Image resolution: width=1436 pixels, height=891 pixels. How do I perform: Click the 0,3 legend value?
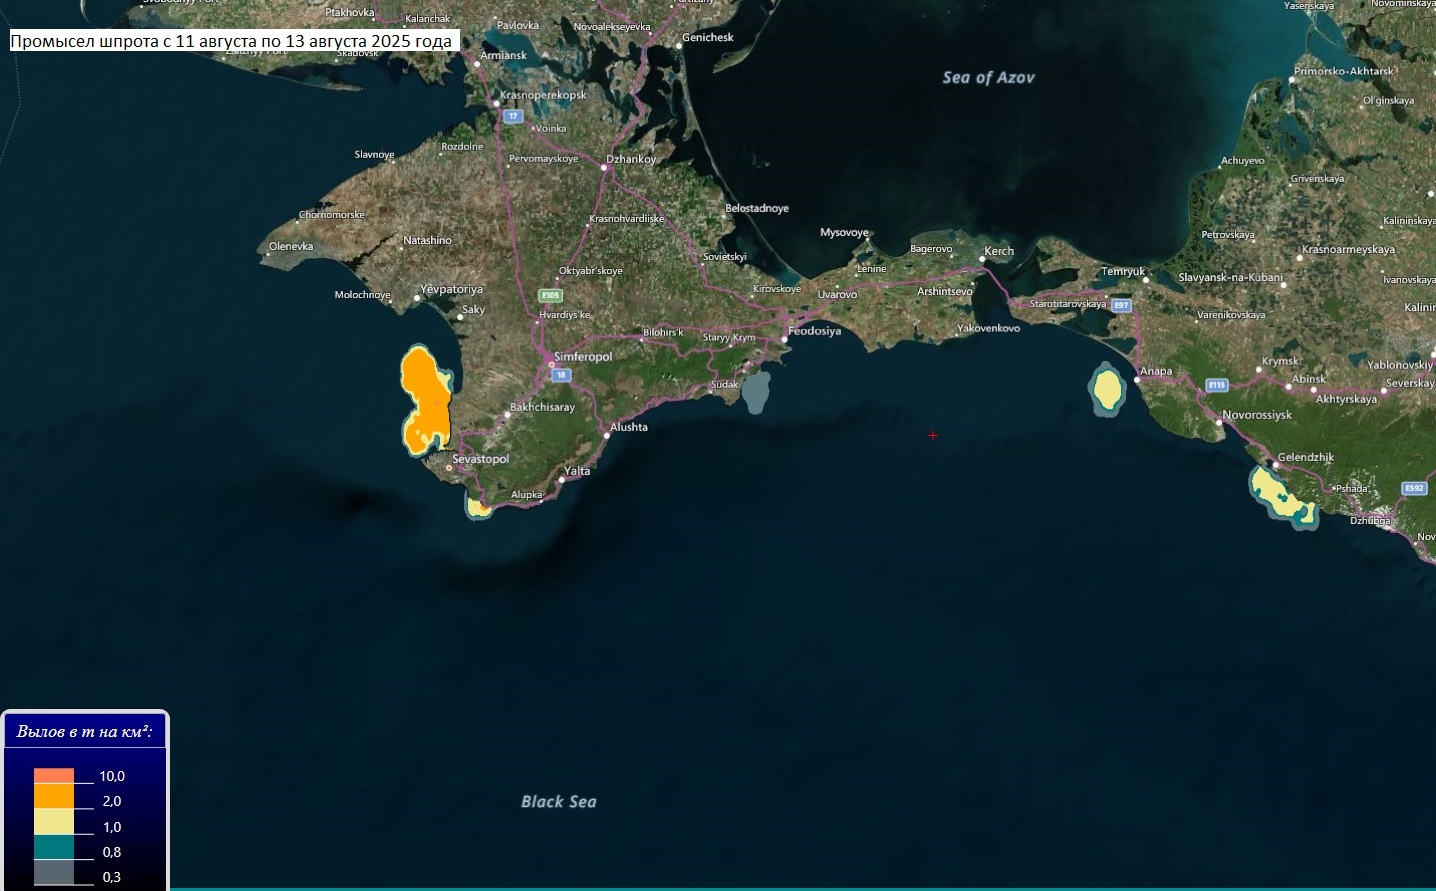[112, 877]
